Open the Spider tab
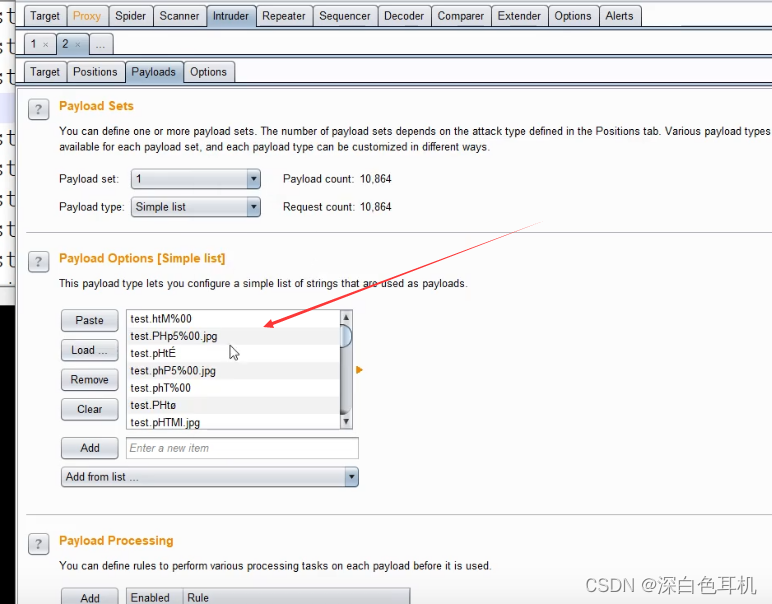The height and width of the screenshot is (604, 772). (130, 16)
